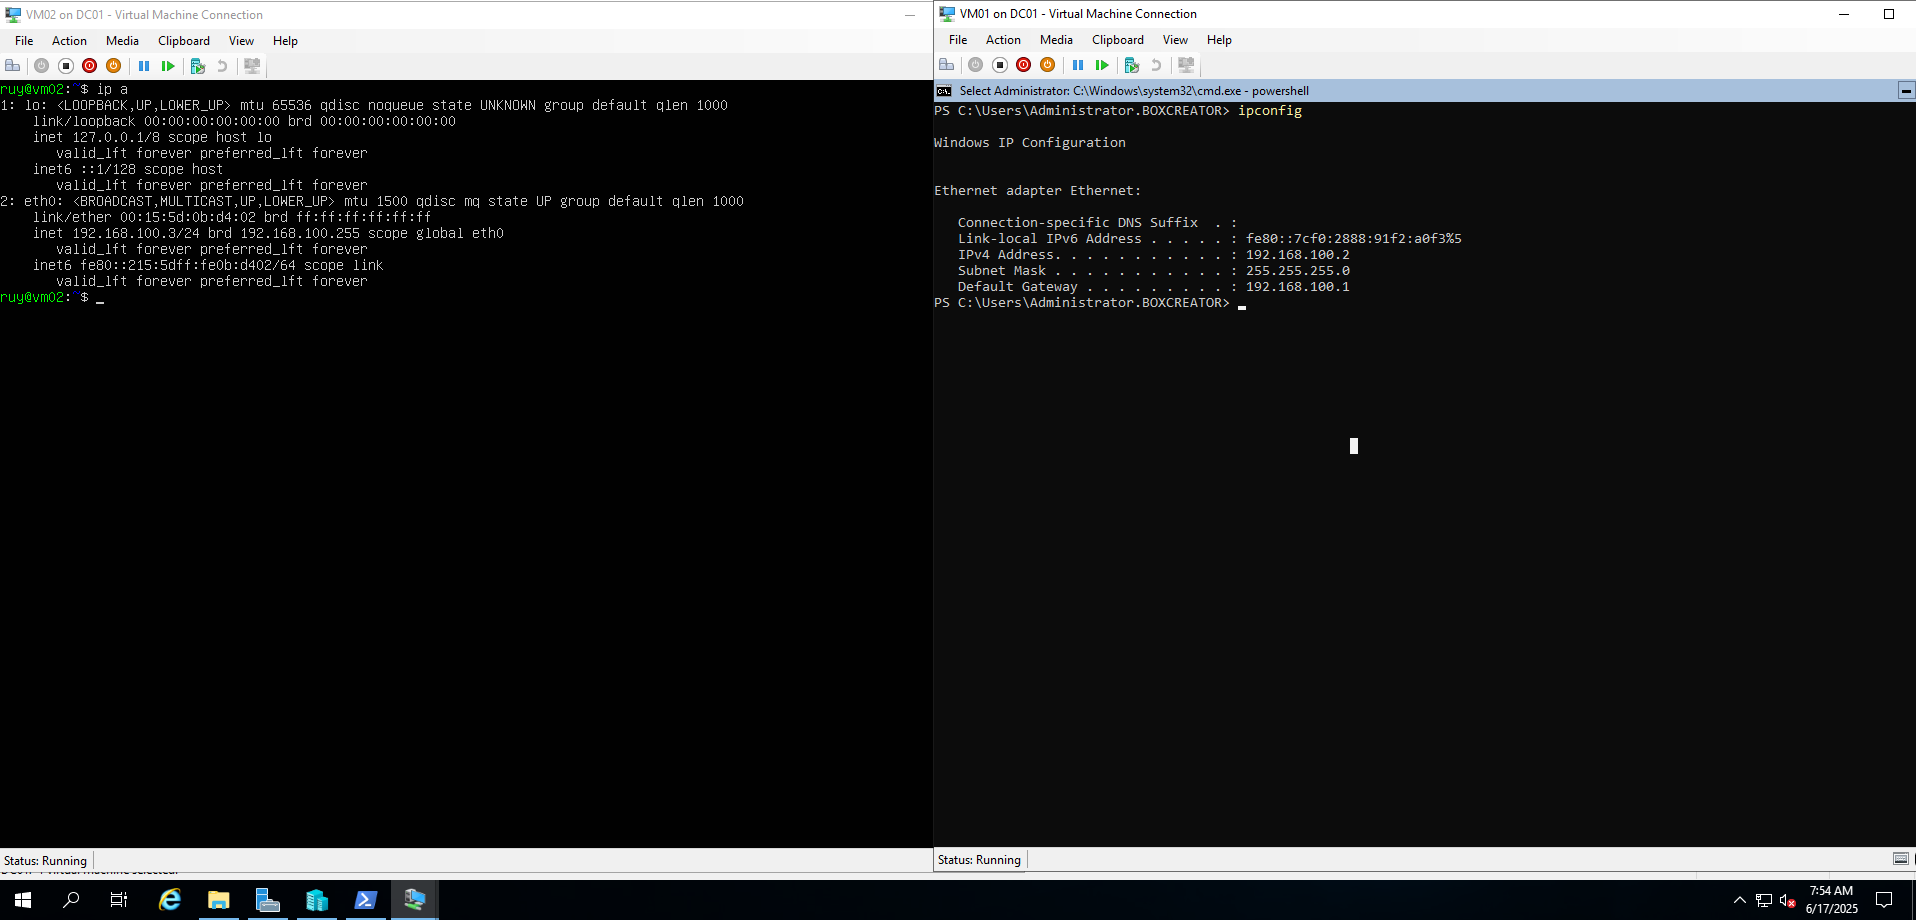Create a checkpoint of VM01 from toolbar

1131,65
